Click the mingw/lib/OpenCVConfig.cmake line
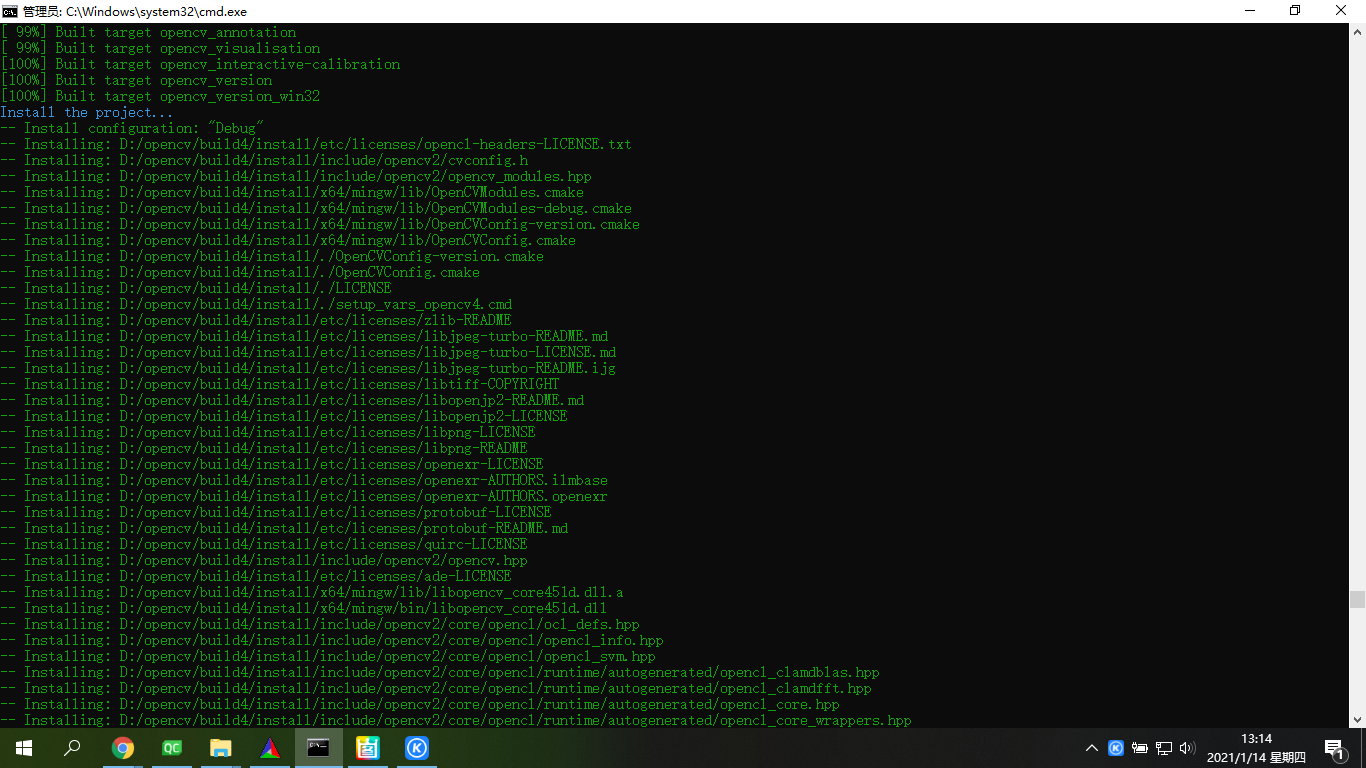The width and height of the screenshot is (1366, 768). click(288, 240)
